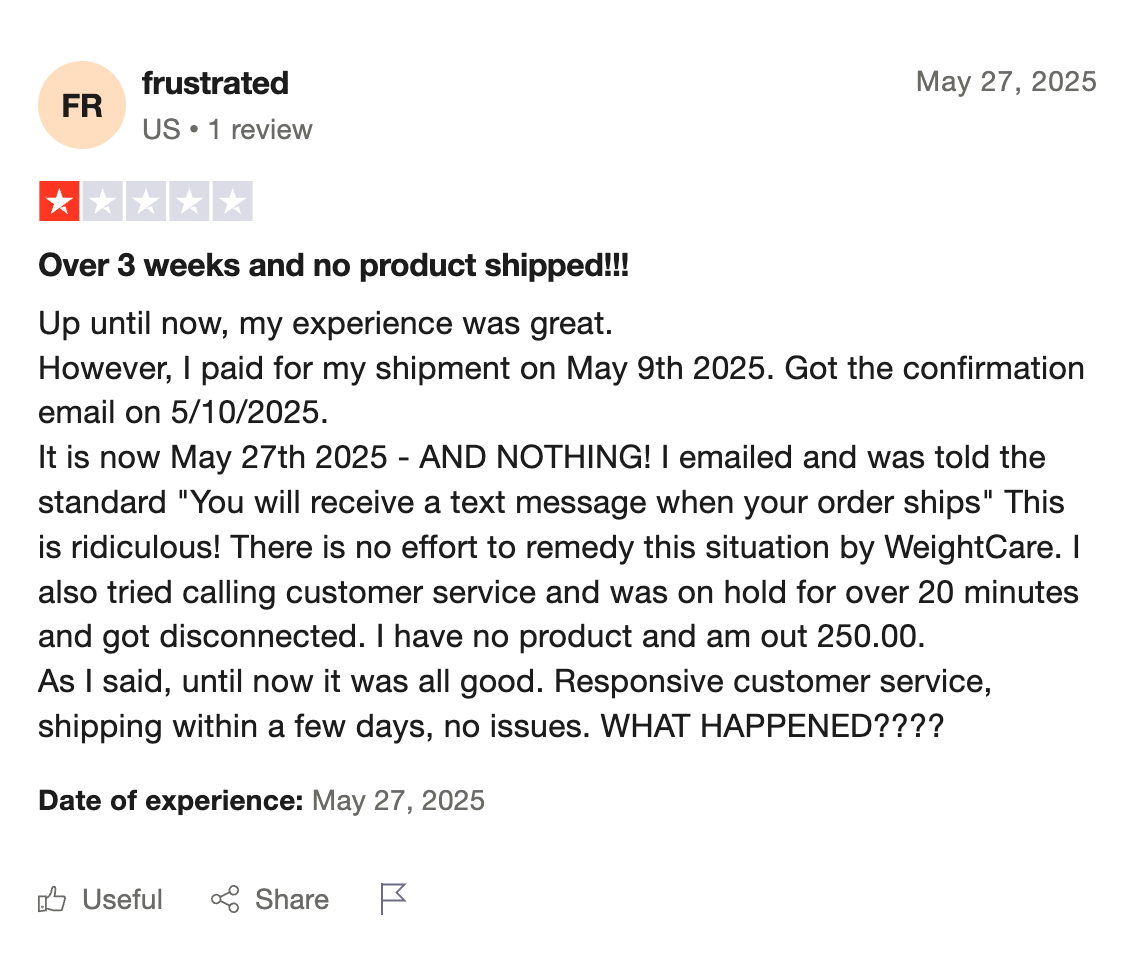The image size is (1136, 954).
Task: Click the 1 review count
Action: click(260, 130)
